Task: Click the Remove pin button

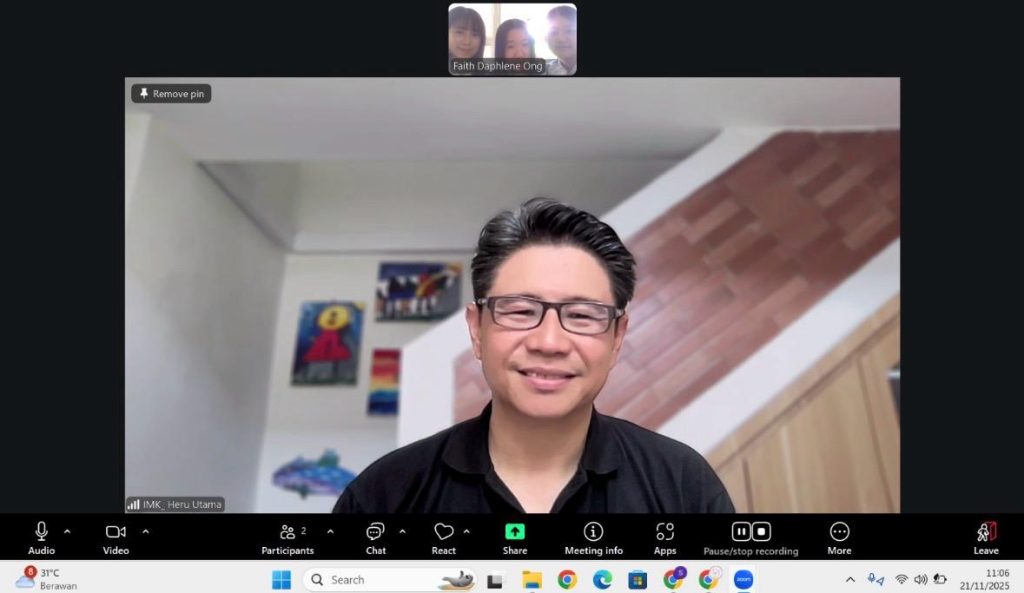Action: click(x=171, y=94)
